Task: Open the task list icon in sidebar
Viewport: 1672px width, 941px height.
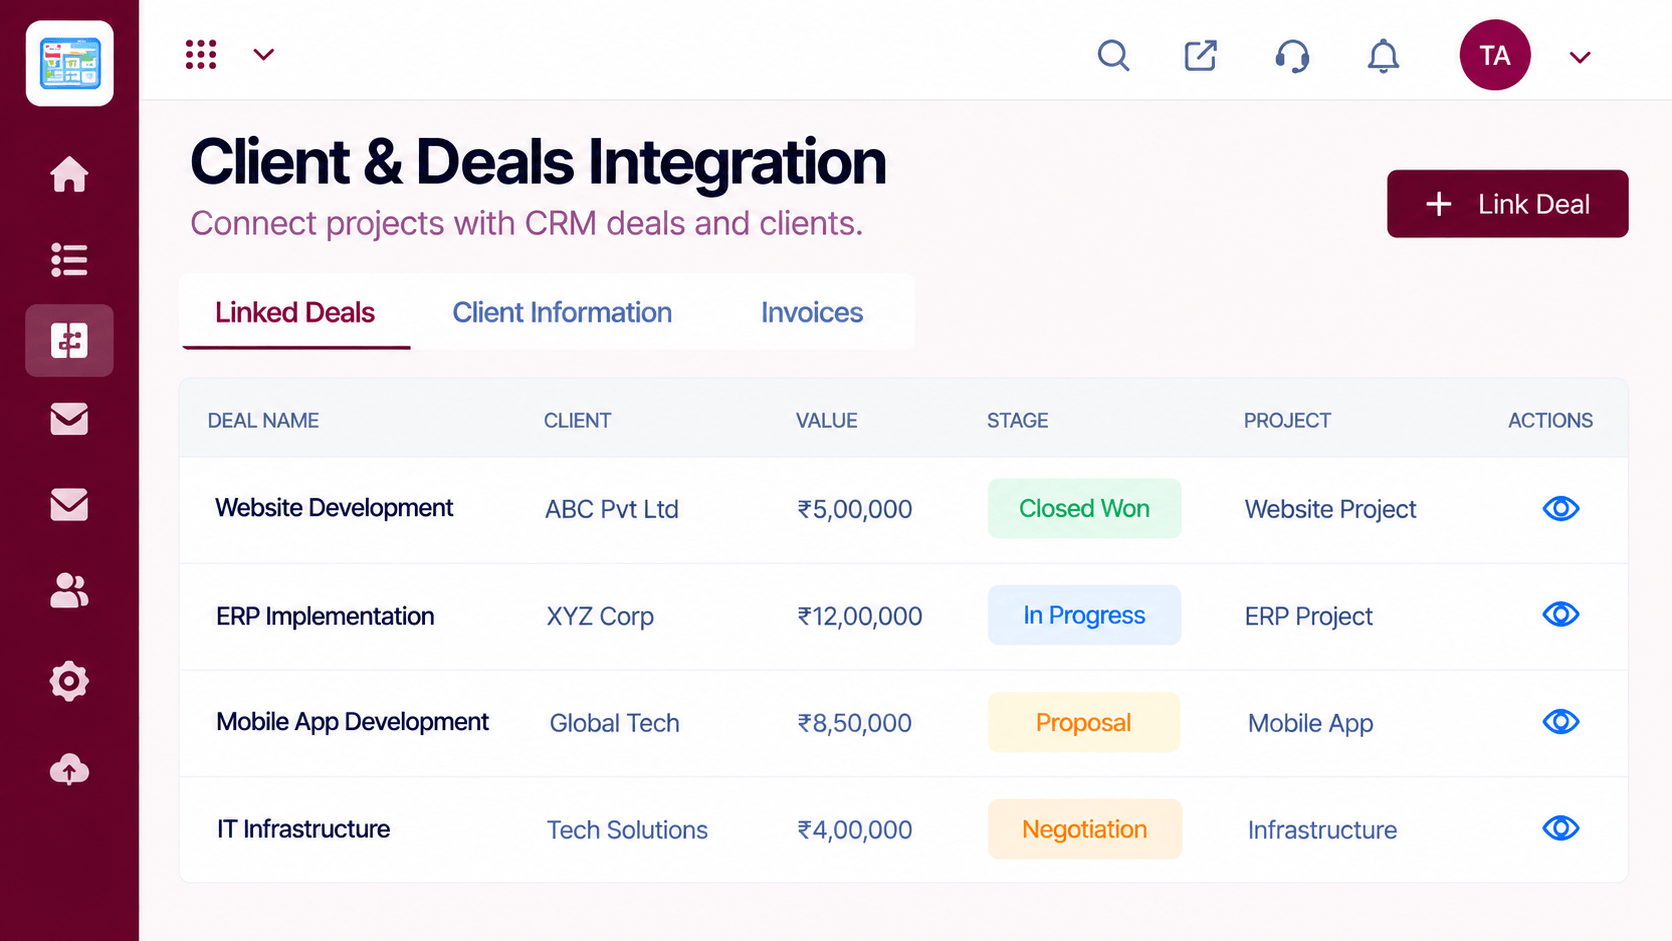Action: click(x=69, y=260)
